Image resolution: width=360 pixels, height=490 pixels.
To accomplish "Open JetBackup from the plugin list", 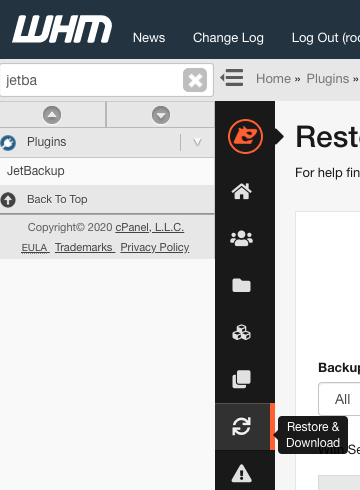I will [36, 171].
